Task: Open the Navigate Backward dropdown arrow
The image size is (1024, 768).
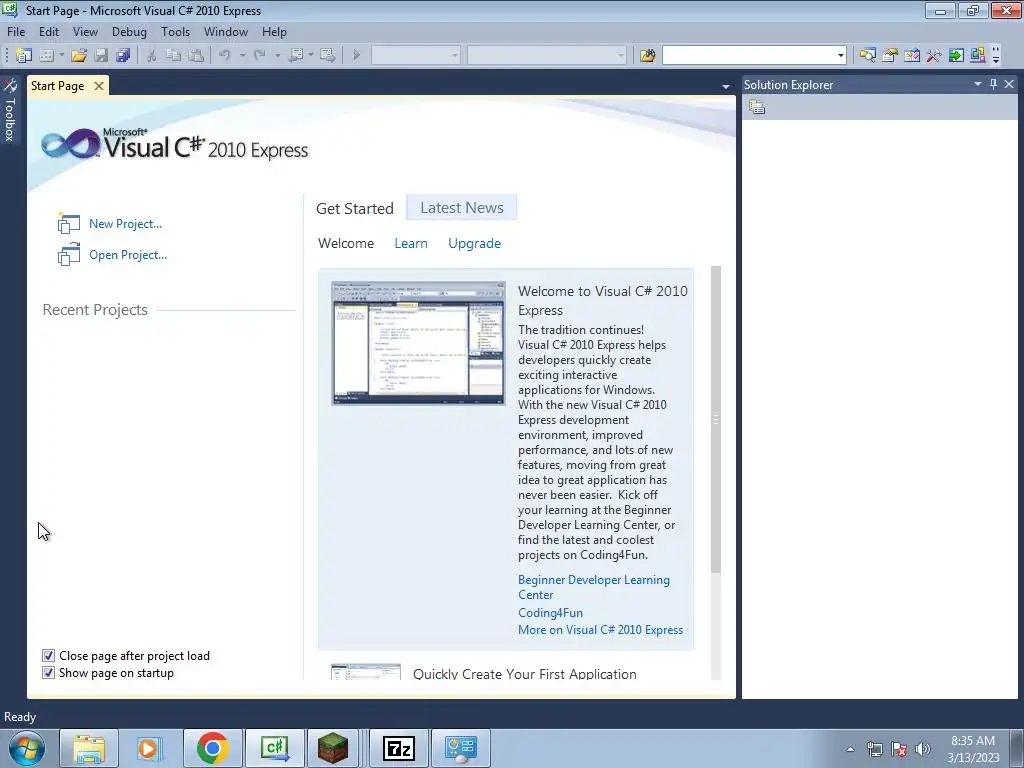Action: [x=311, y=56]
